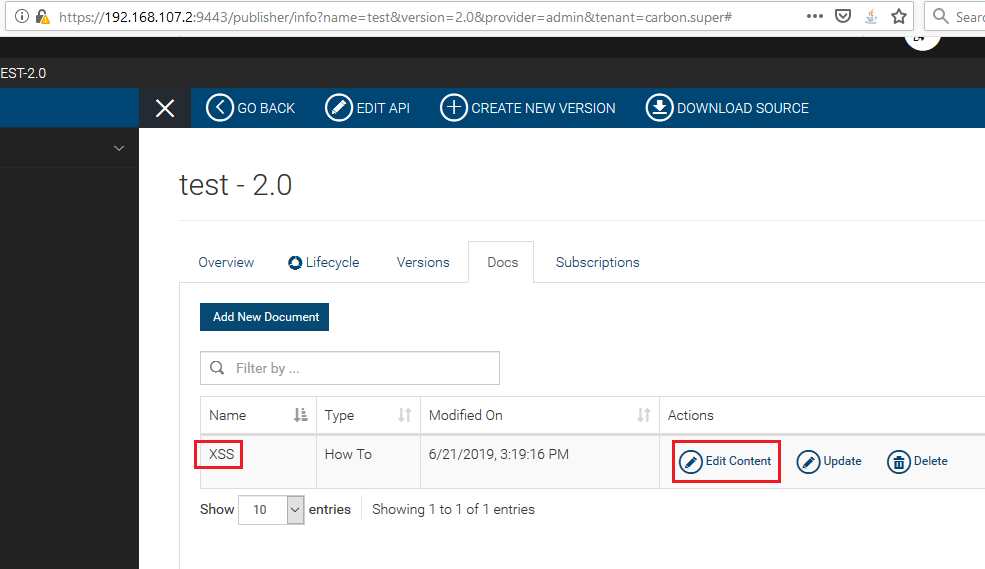This screenshot has width=985, height=569.
Task: Open the browser page actions ellipsis menu
Action: click(815, 16)
